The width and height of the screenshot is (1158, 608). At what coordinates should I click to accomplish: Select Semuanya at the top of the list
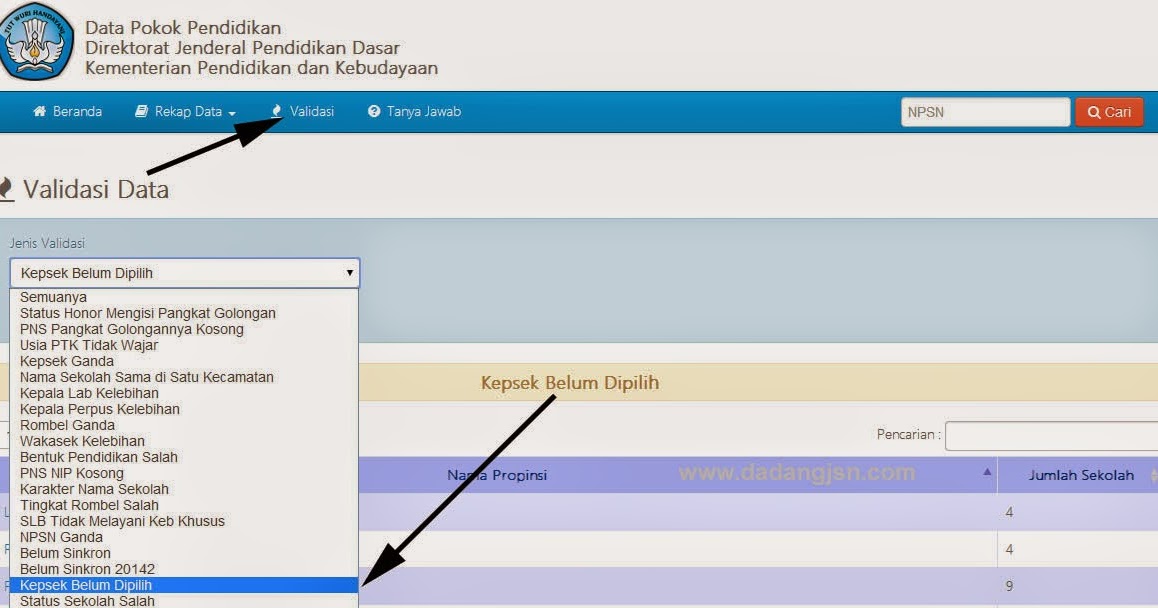point(53,296)
